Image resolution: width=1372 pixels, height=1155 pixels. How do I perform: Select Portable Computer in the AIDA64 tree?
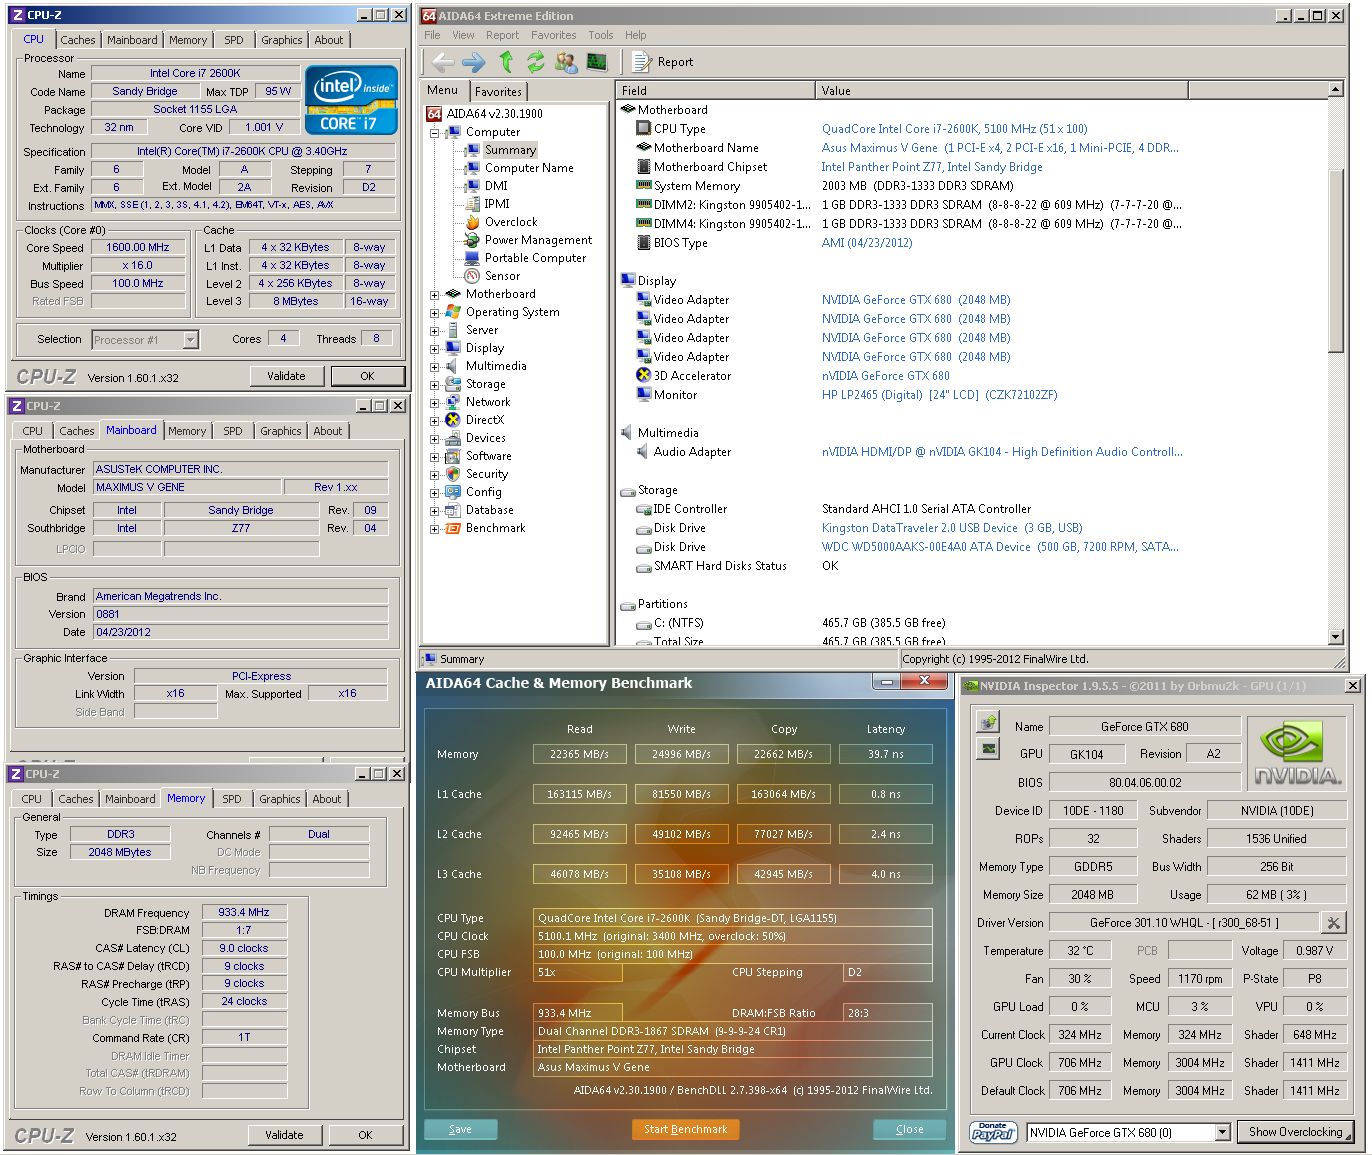(x=535, y=258)
